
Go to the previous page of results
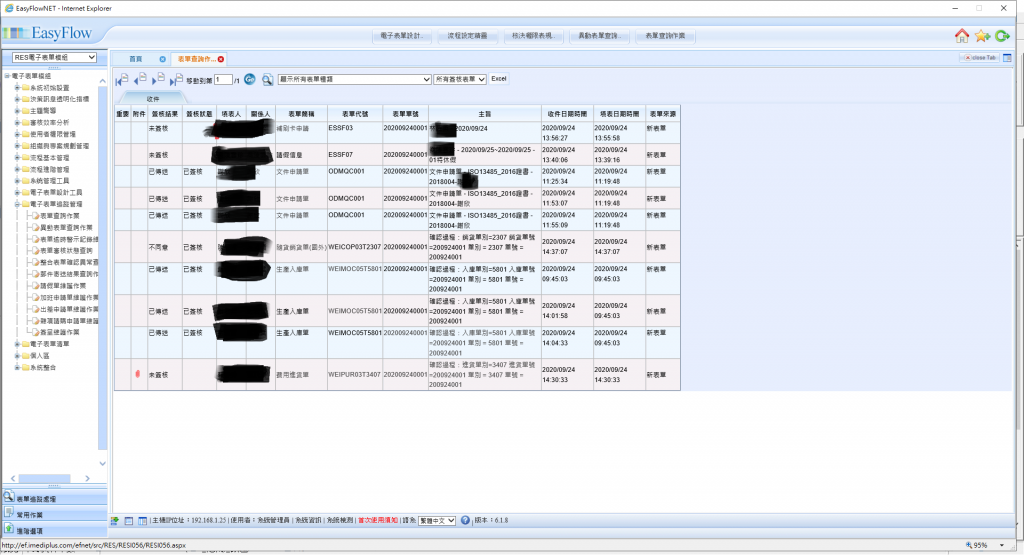click(x=140, y=80)
